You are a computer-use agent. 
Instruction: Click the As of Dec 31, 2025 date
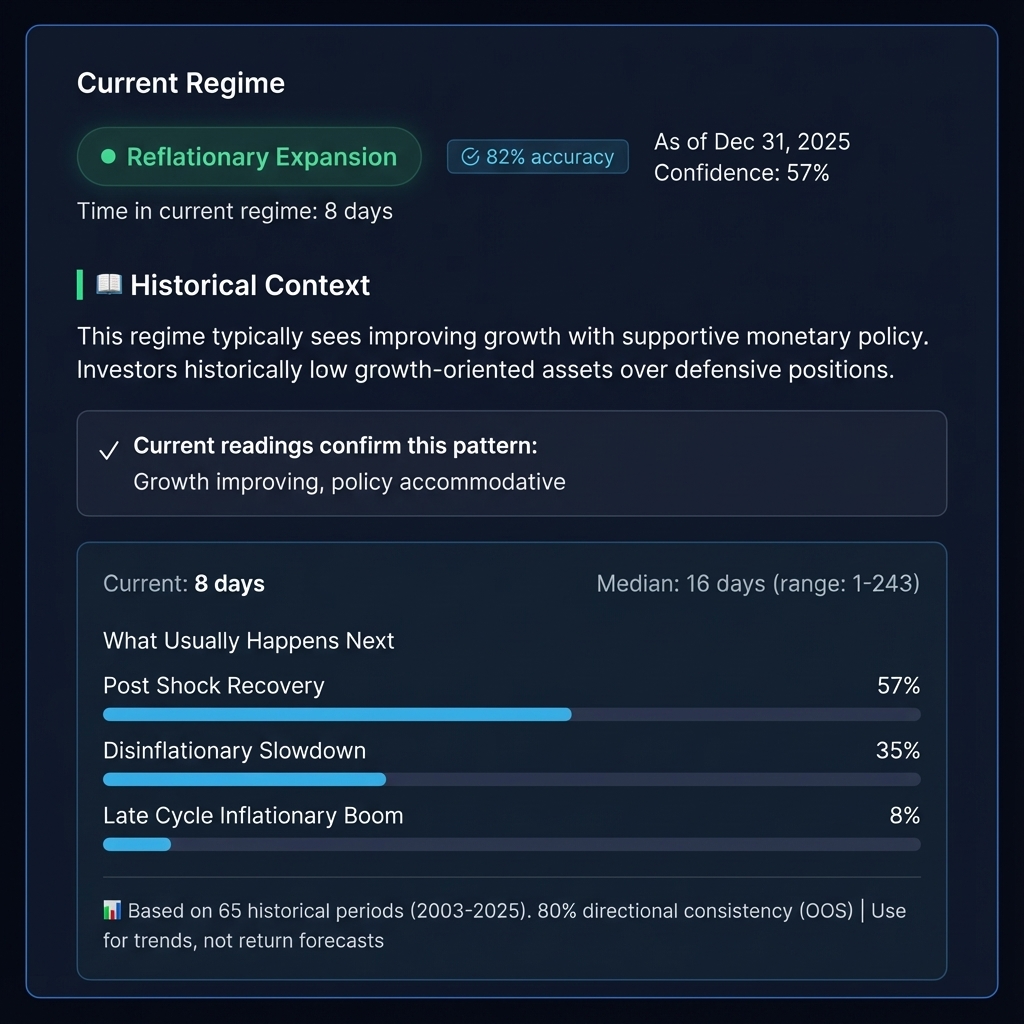point(752,142)
